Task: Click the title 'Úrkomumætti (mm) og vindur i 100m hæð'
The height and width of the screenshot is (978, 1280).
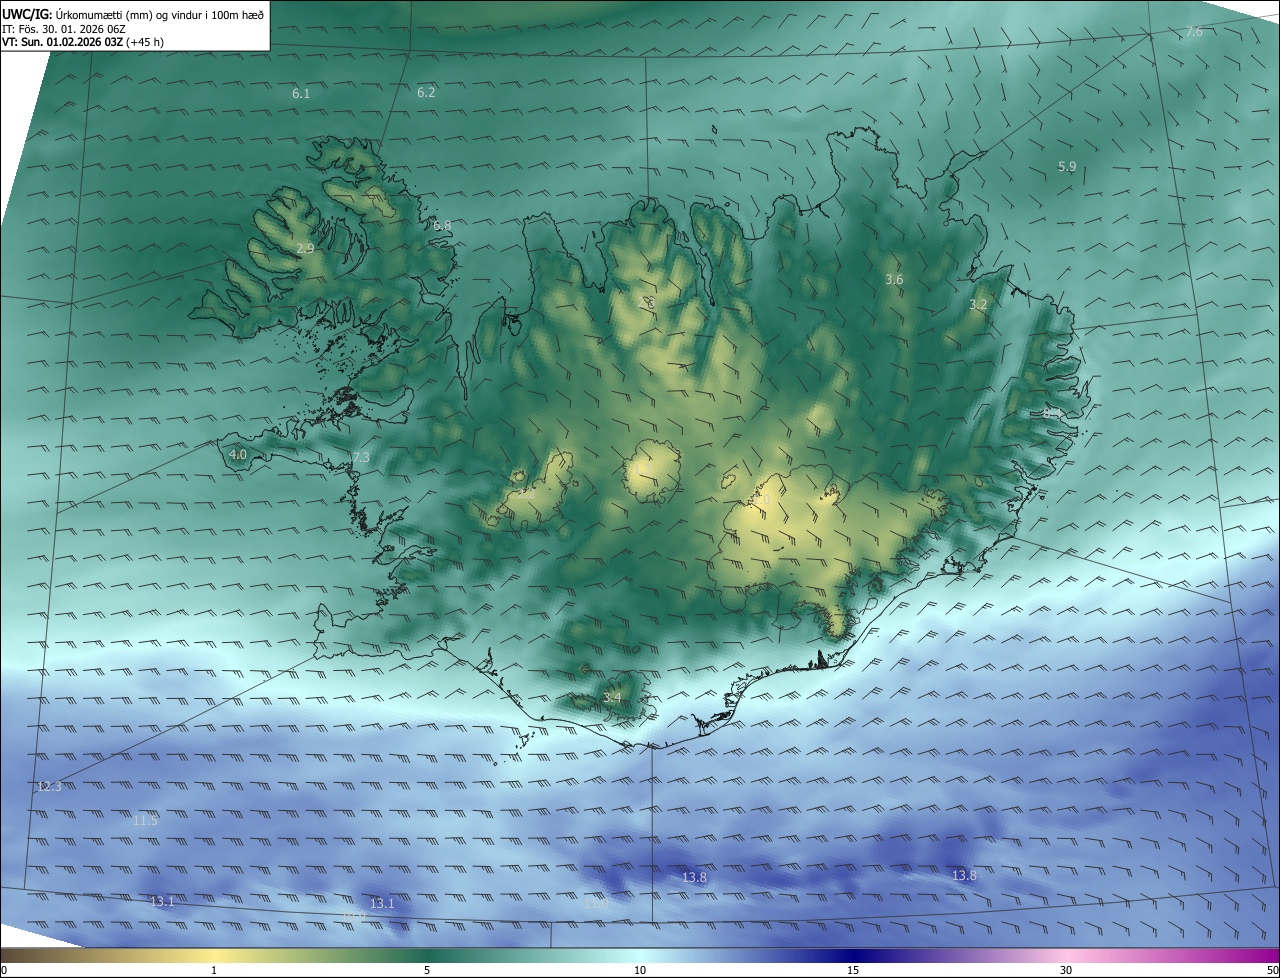Action: [x=159, y=15]
